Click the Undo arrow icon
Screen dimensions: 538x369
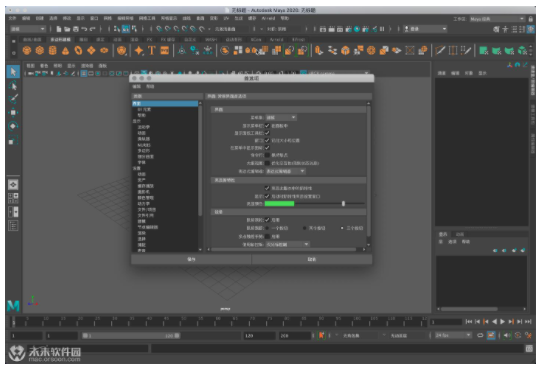84,29
